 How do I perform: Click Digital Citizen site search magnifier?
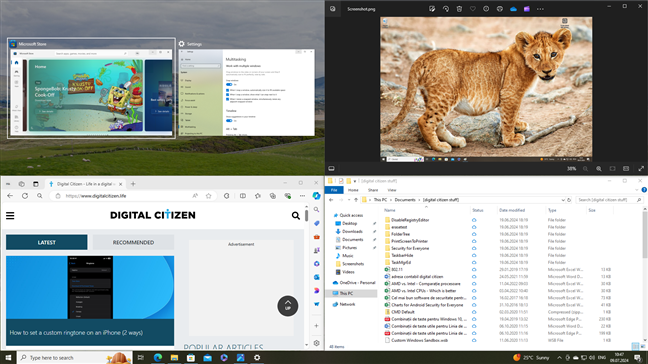[295, 215]
